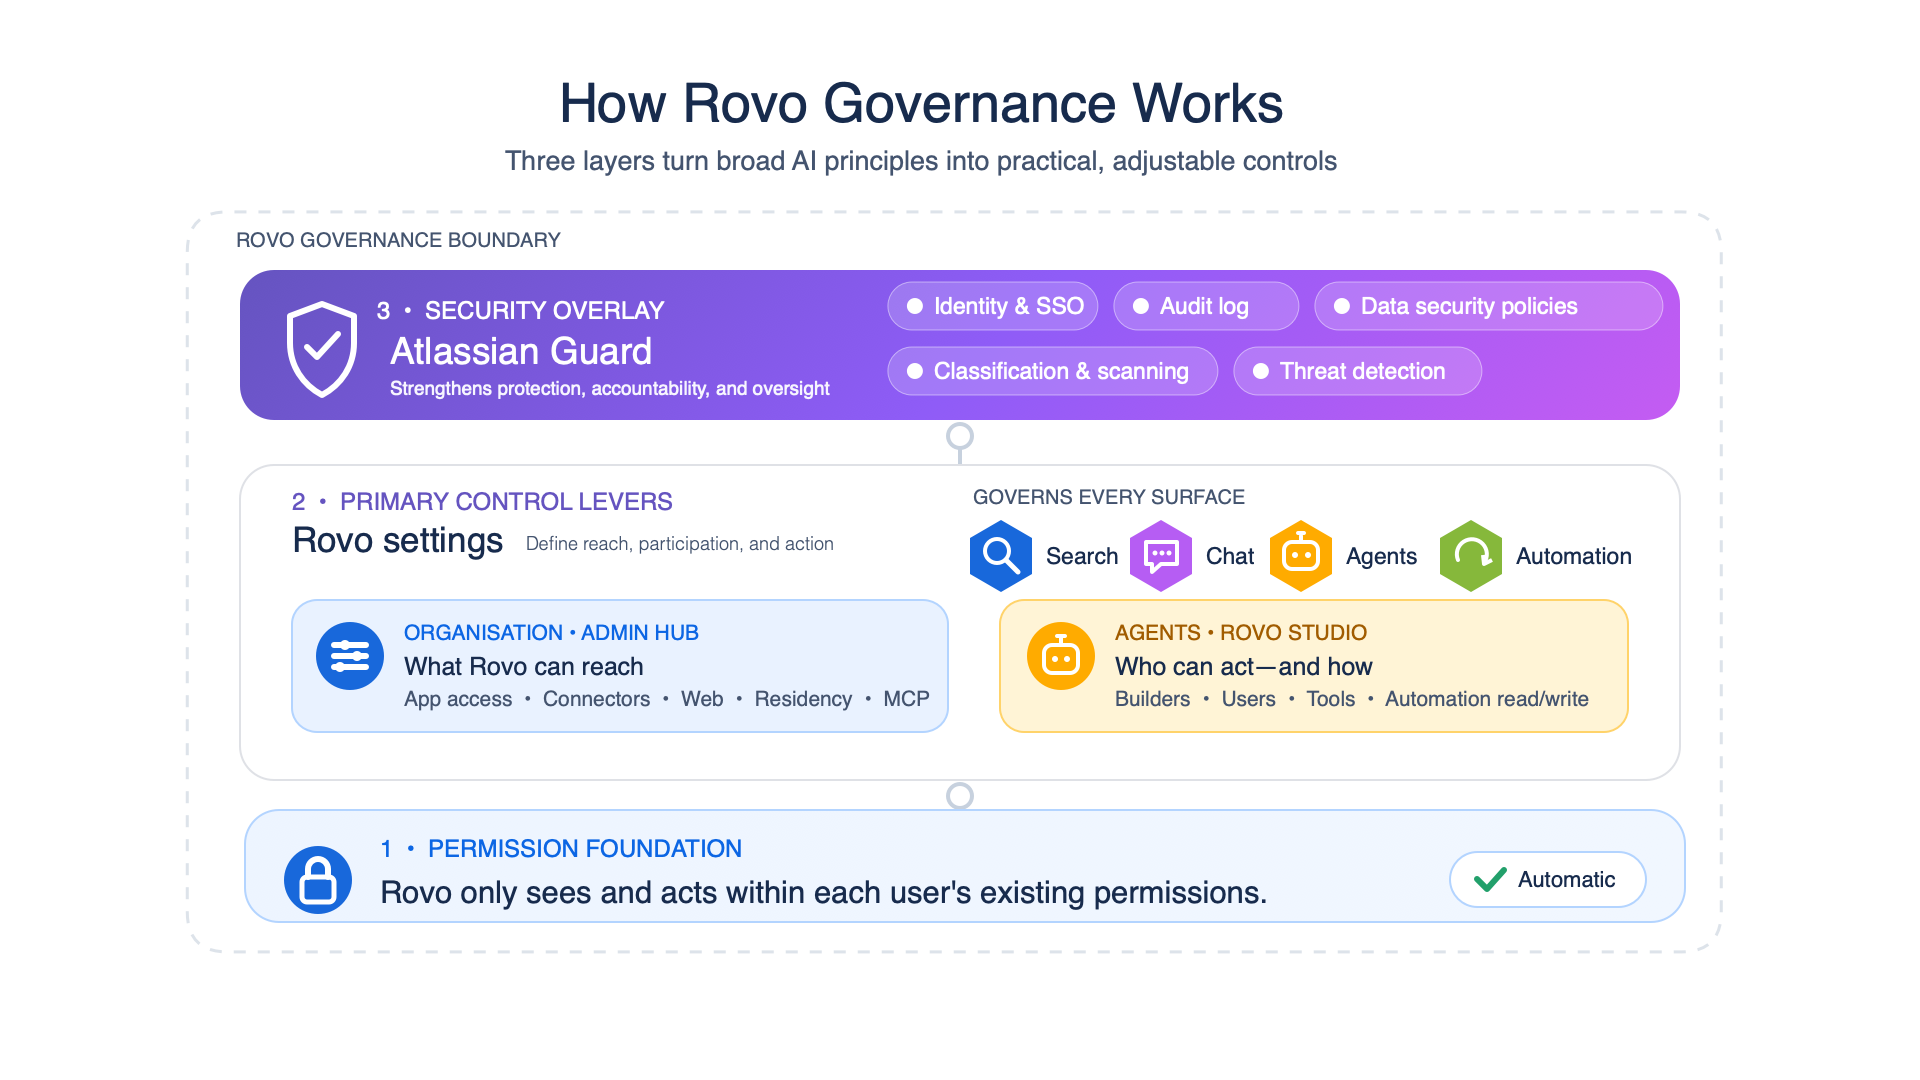Click 'Connectors' in the Admin Hub card
This screenshot has width=1920, height=1080.
click(x=596, y=699)
